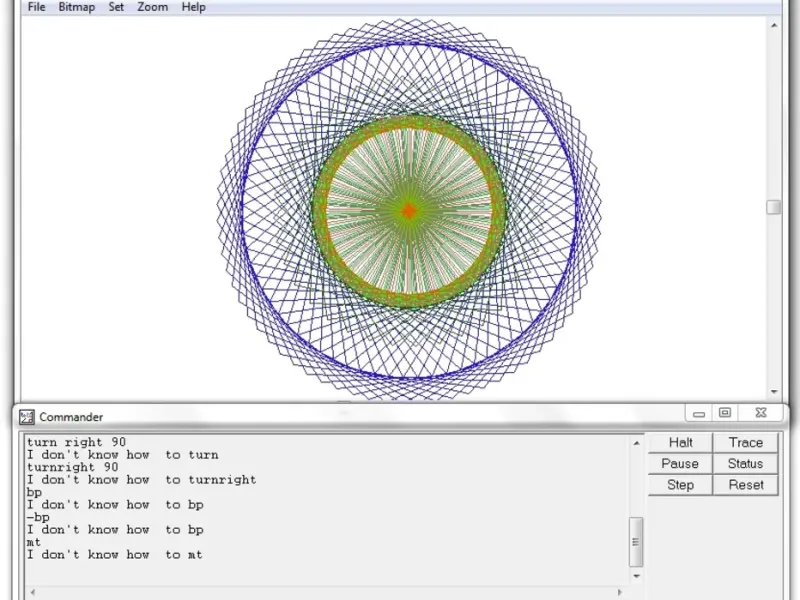Click the Commander horizontal scroll-left arrow
Image resolution: width=800 pixels, height=600 pixels.
tap(33, 592)
